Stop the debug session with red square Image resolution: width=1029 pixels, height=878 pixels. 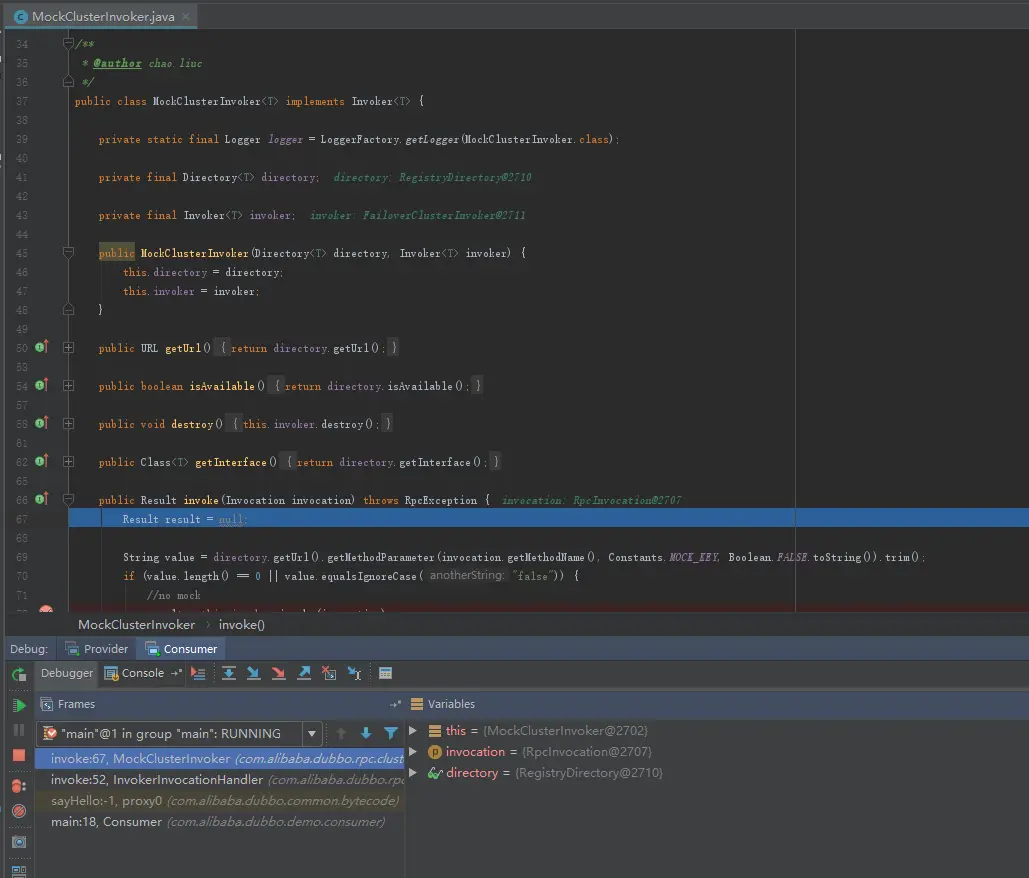tap(19, 755)
